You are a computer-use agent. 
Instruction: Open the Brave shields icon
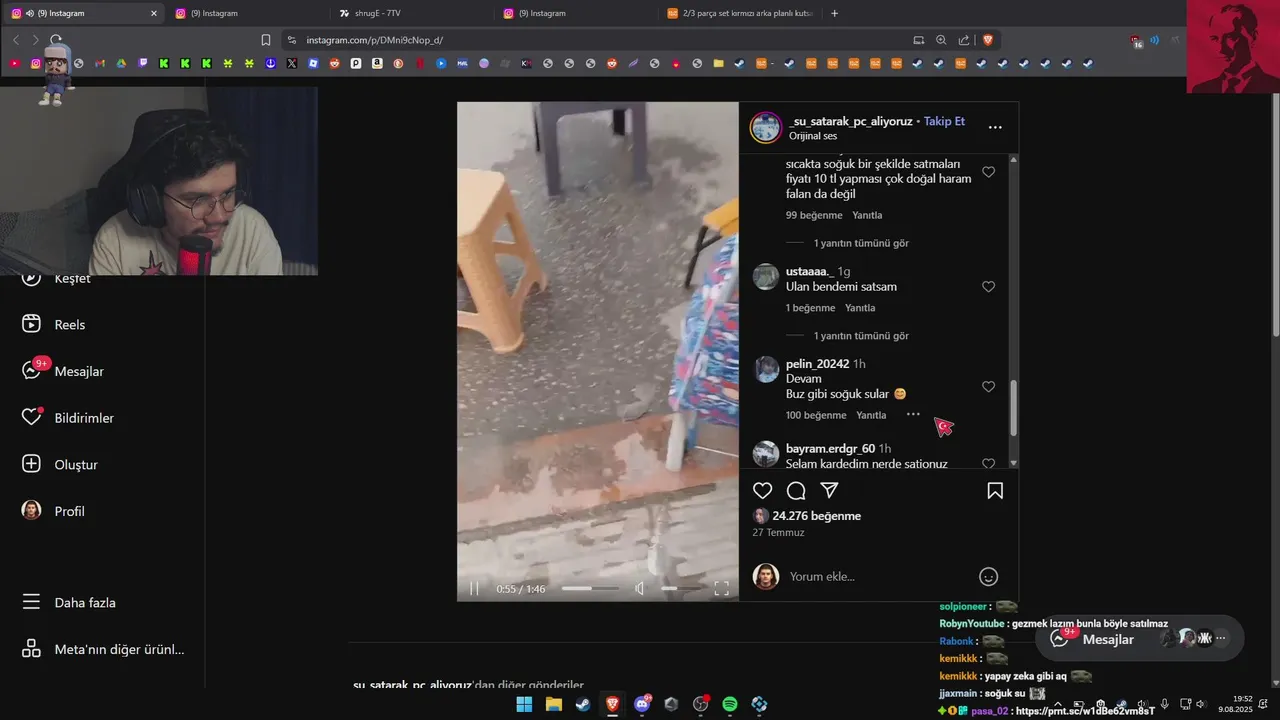coord(988,40)
